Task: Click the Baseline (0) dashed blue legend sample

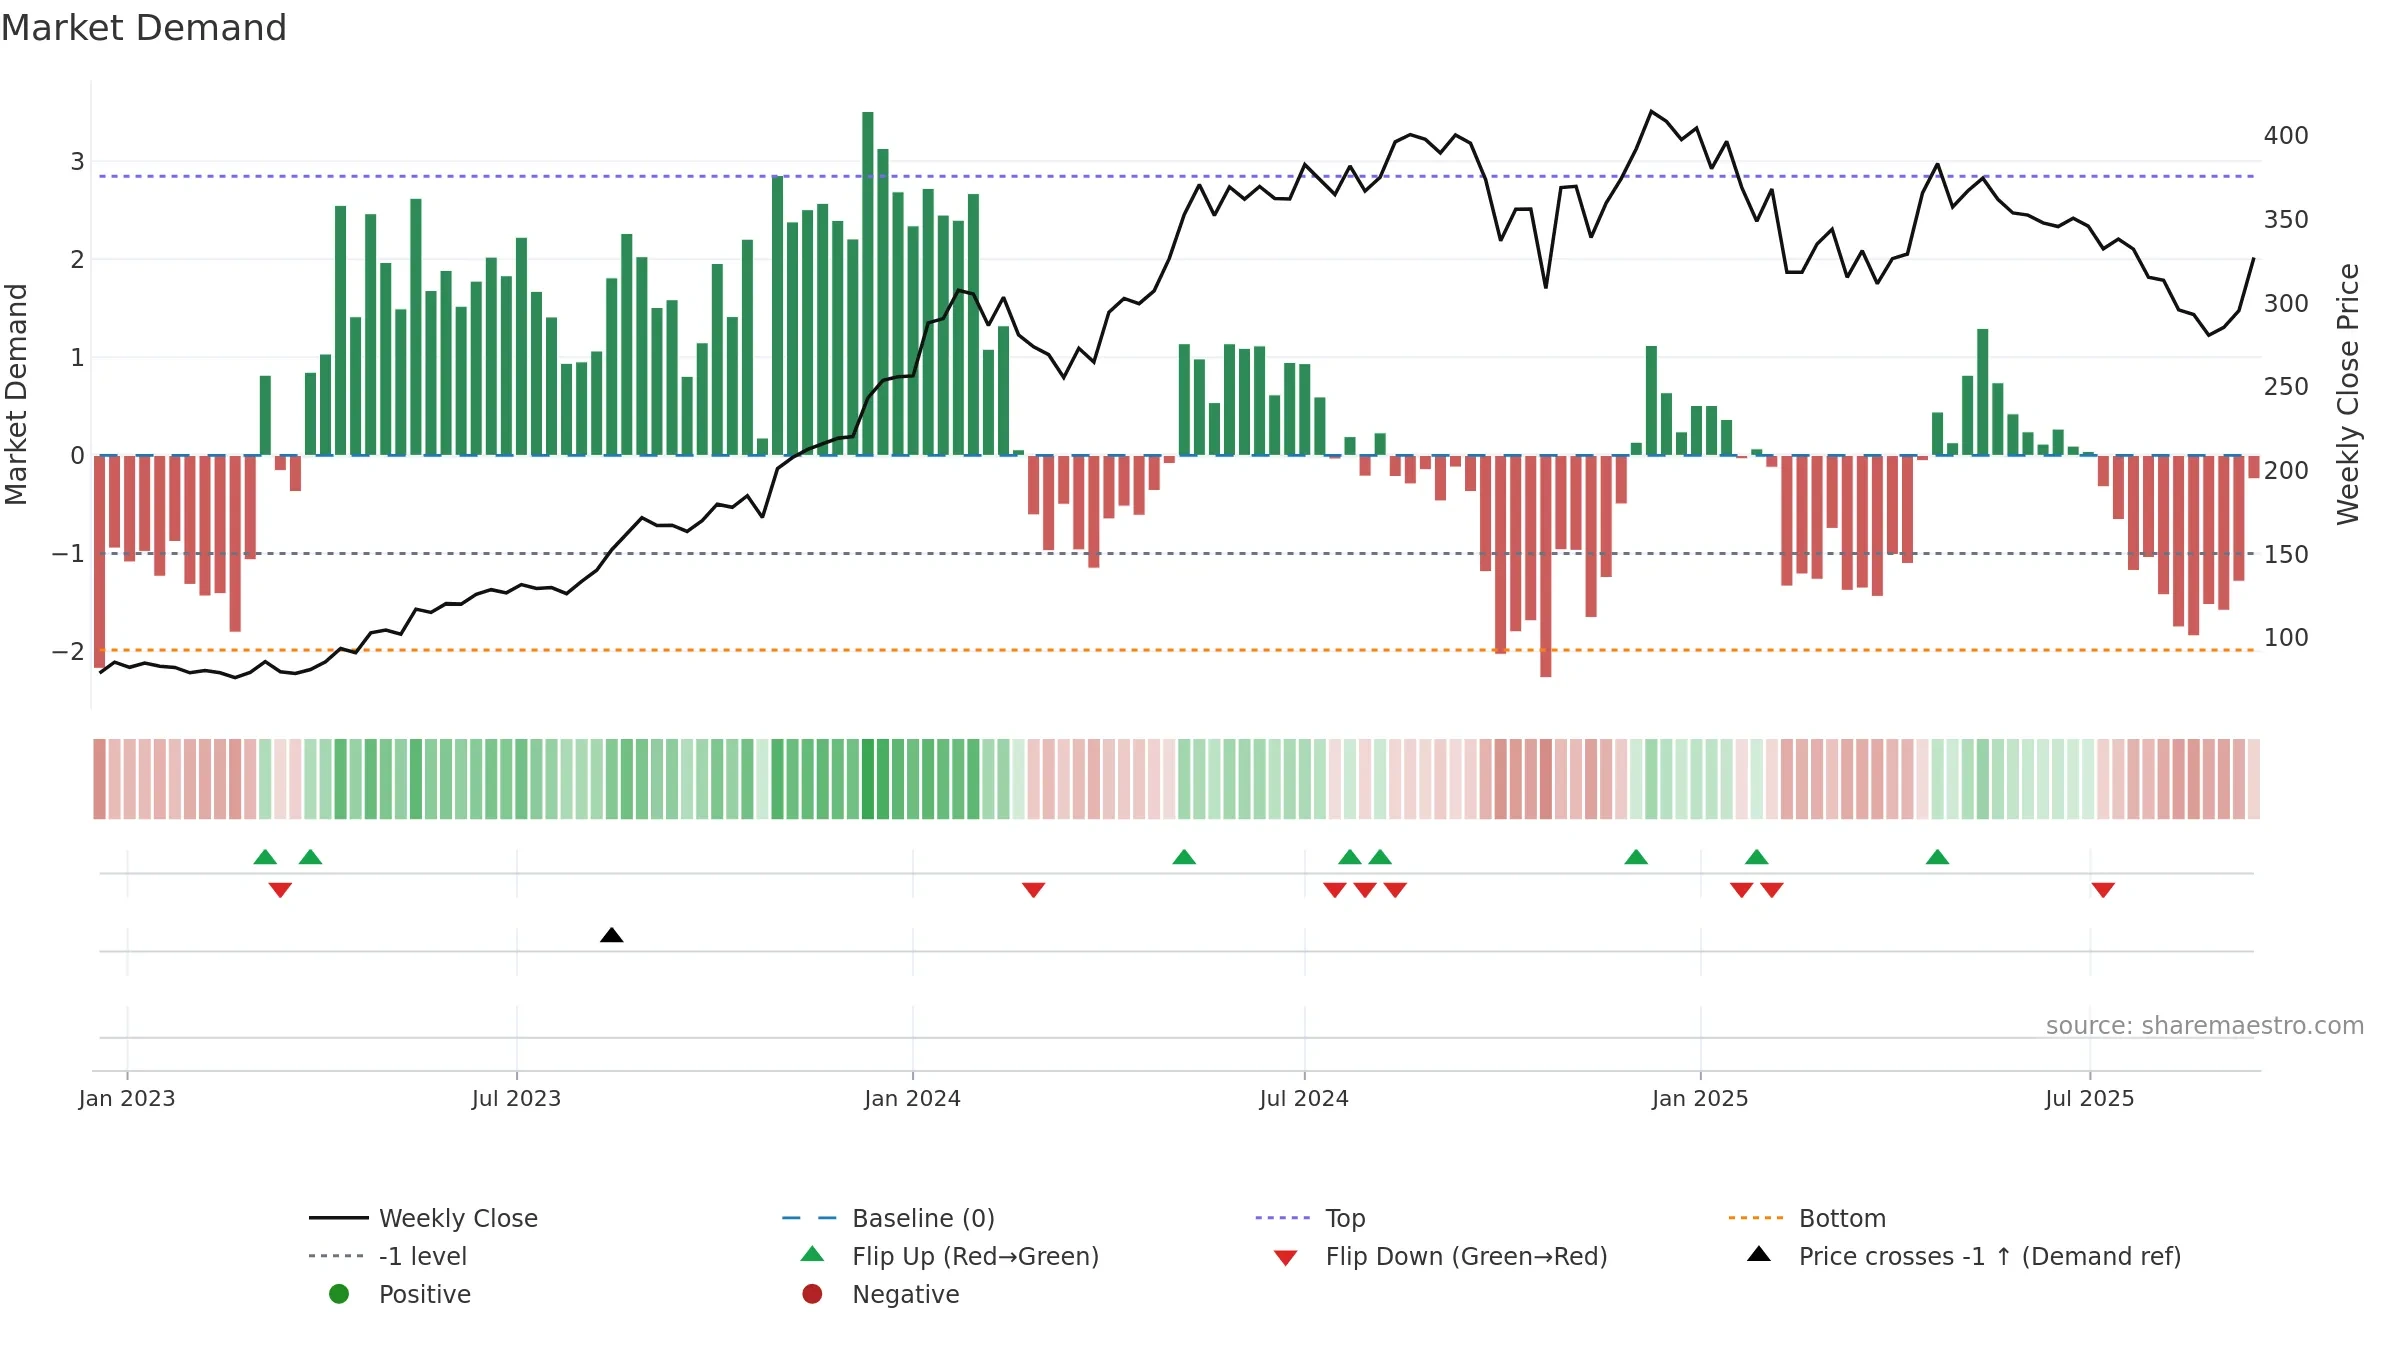Action: point(809,1218)
